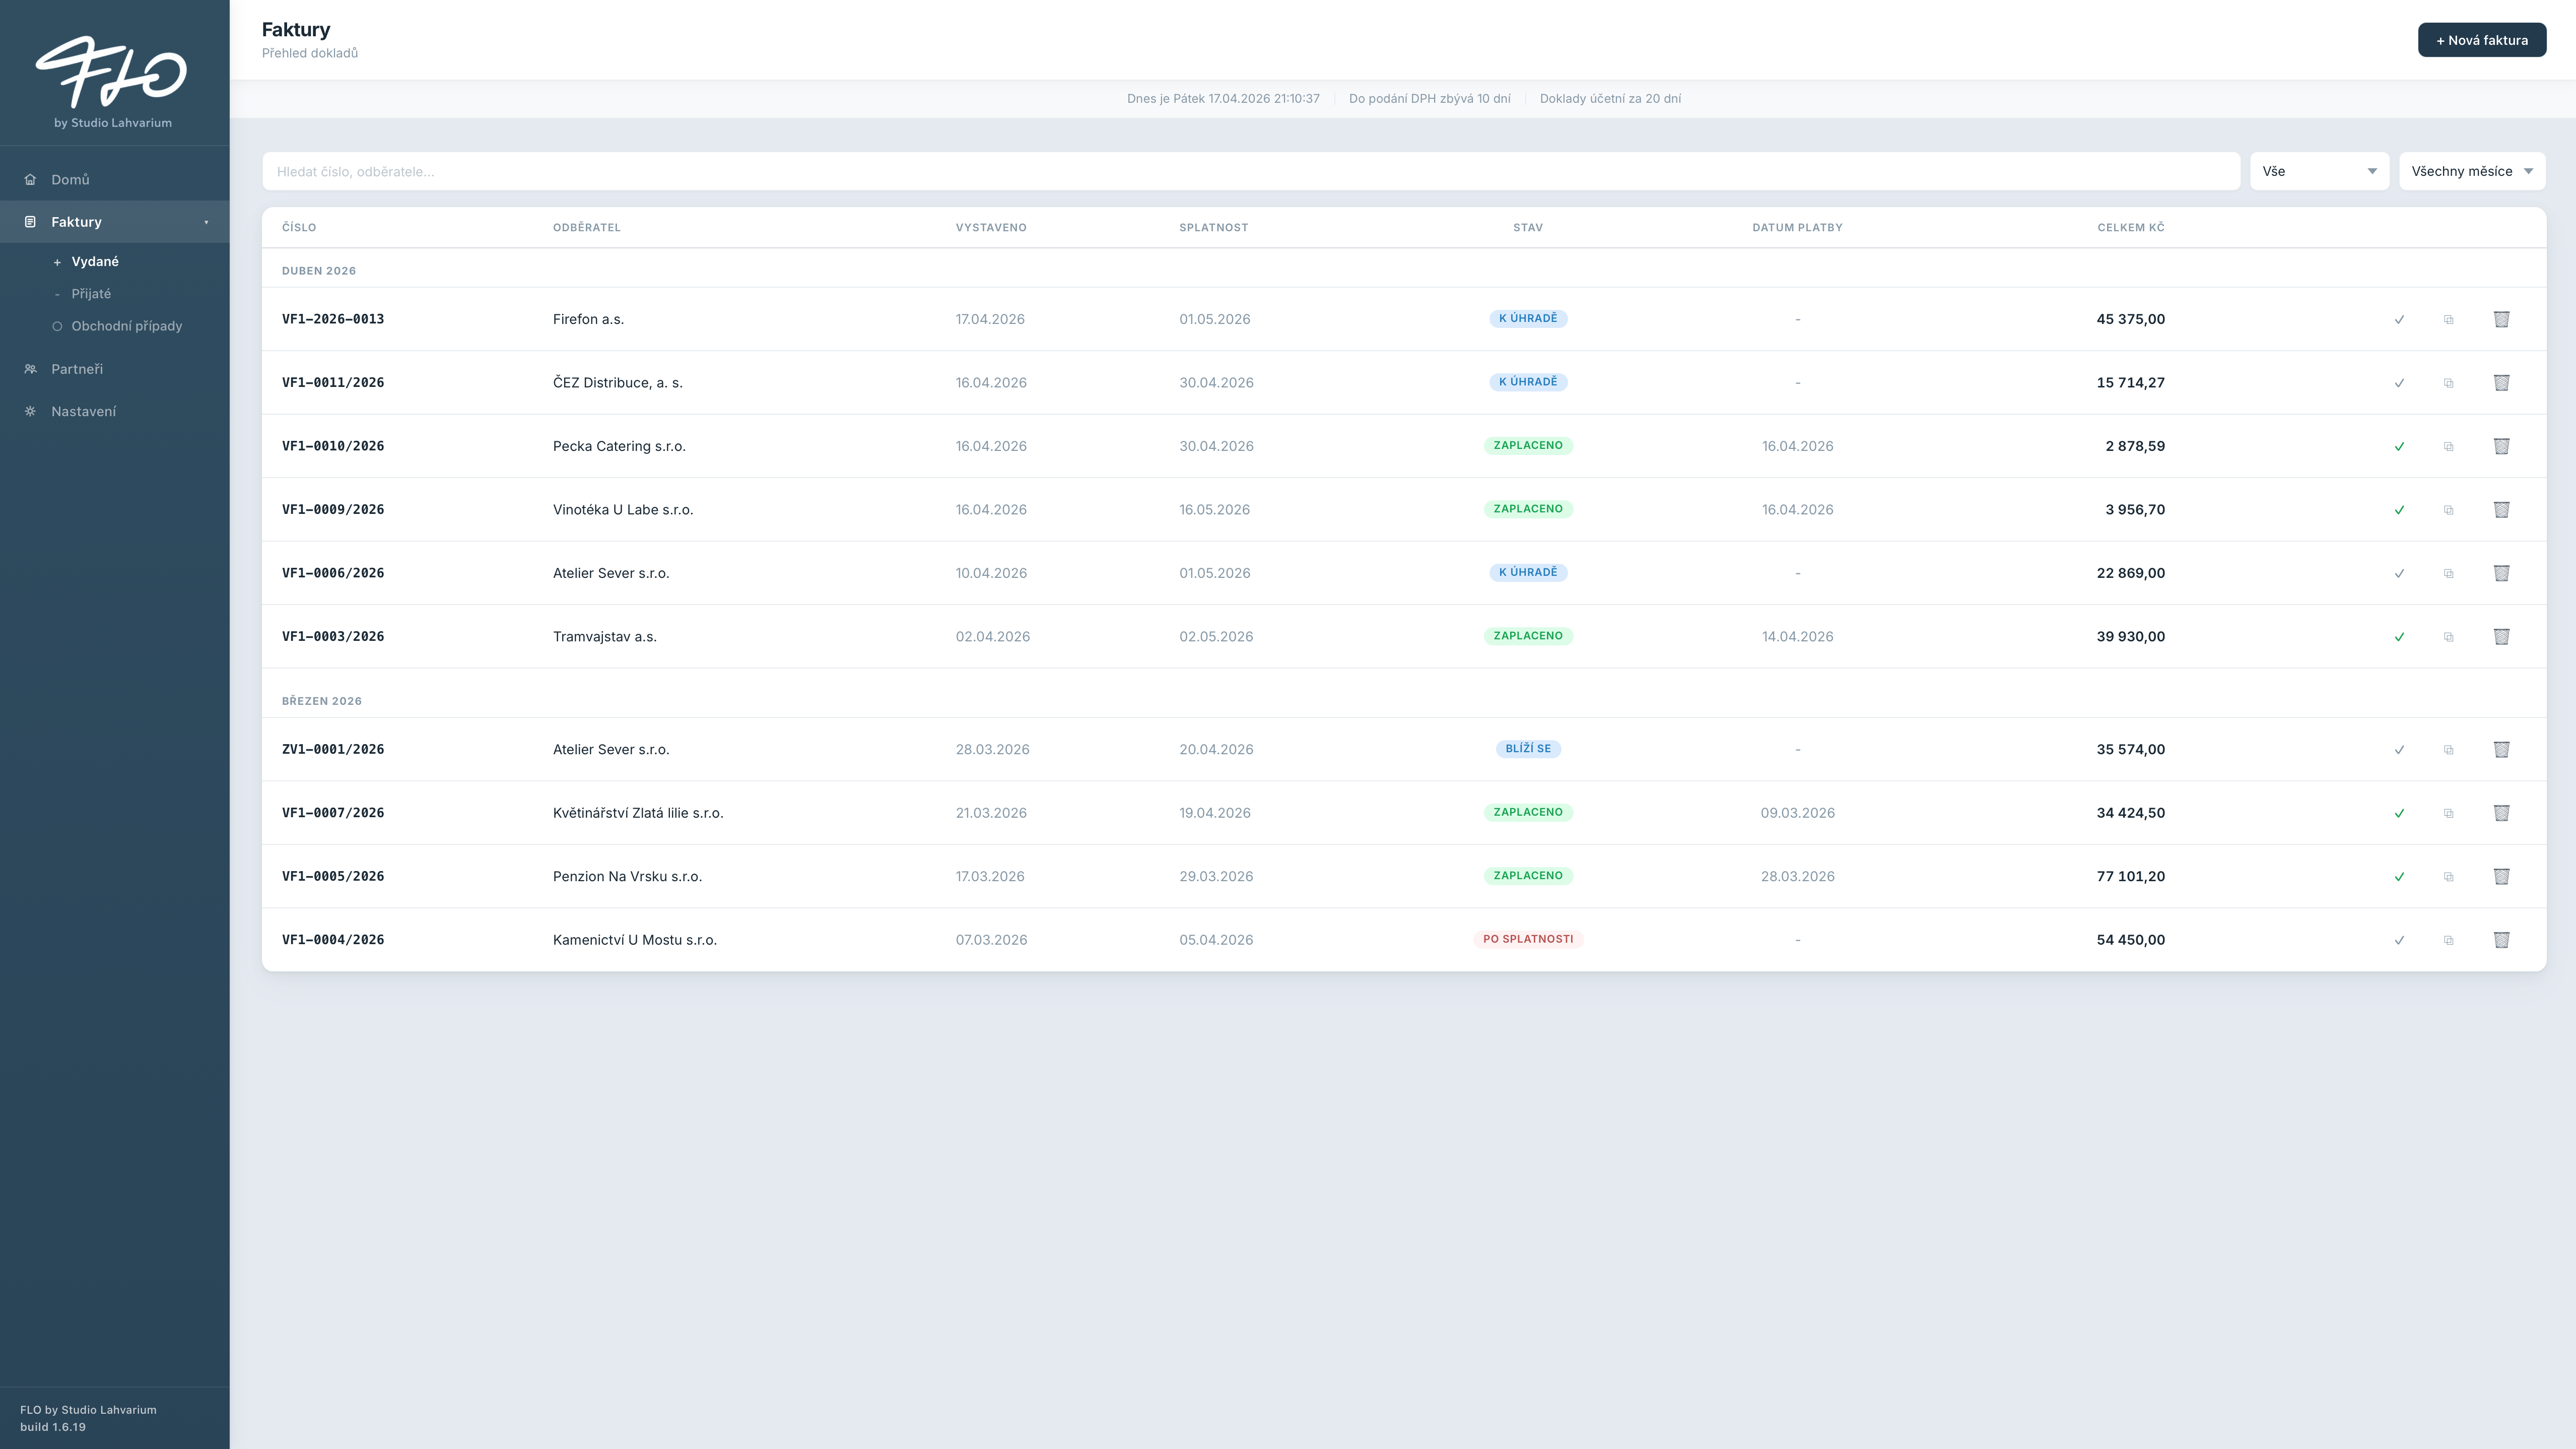The width and height of the screenshot is (2576, 1449).
Task: Mark invoice VF1-0006/2026 as paid
Action: coord(2399,574)
